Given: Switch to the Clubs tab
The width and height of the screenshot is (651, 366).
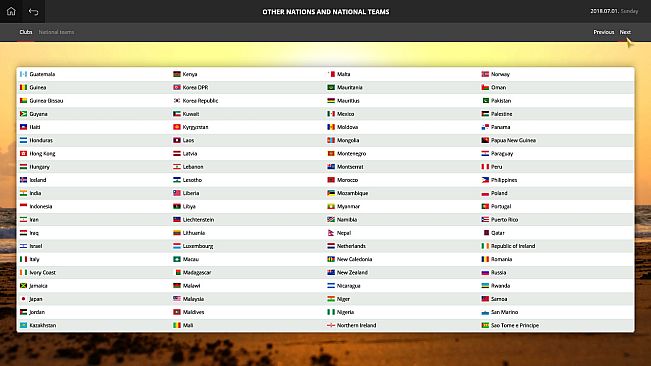Looking at the screenshot, I should pos(26,32).
